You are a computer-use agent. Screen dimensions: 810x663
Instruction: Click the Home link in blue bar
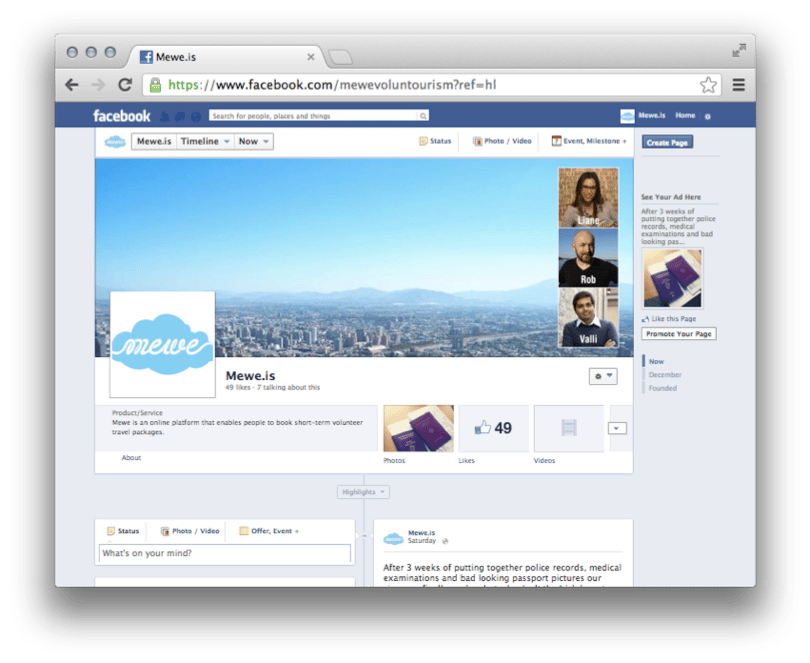click(685, 116)
